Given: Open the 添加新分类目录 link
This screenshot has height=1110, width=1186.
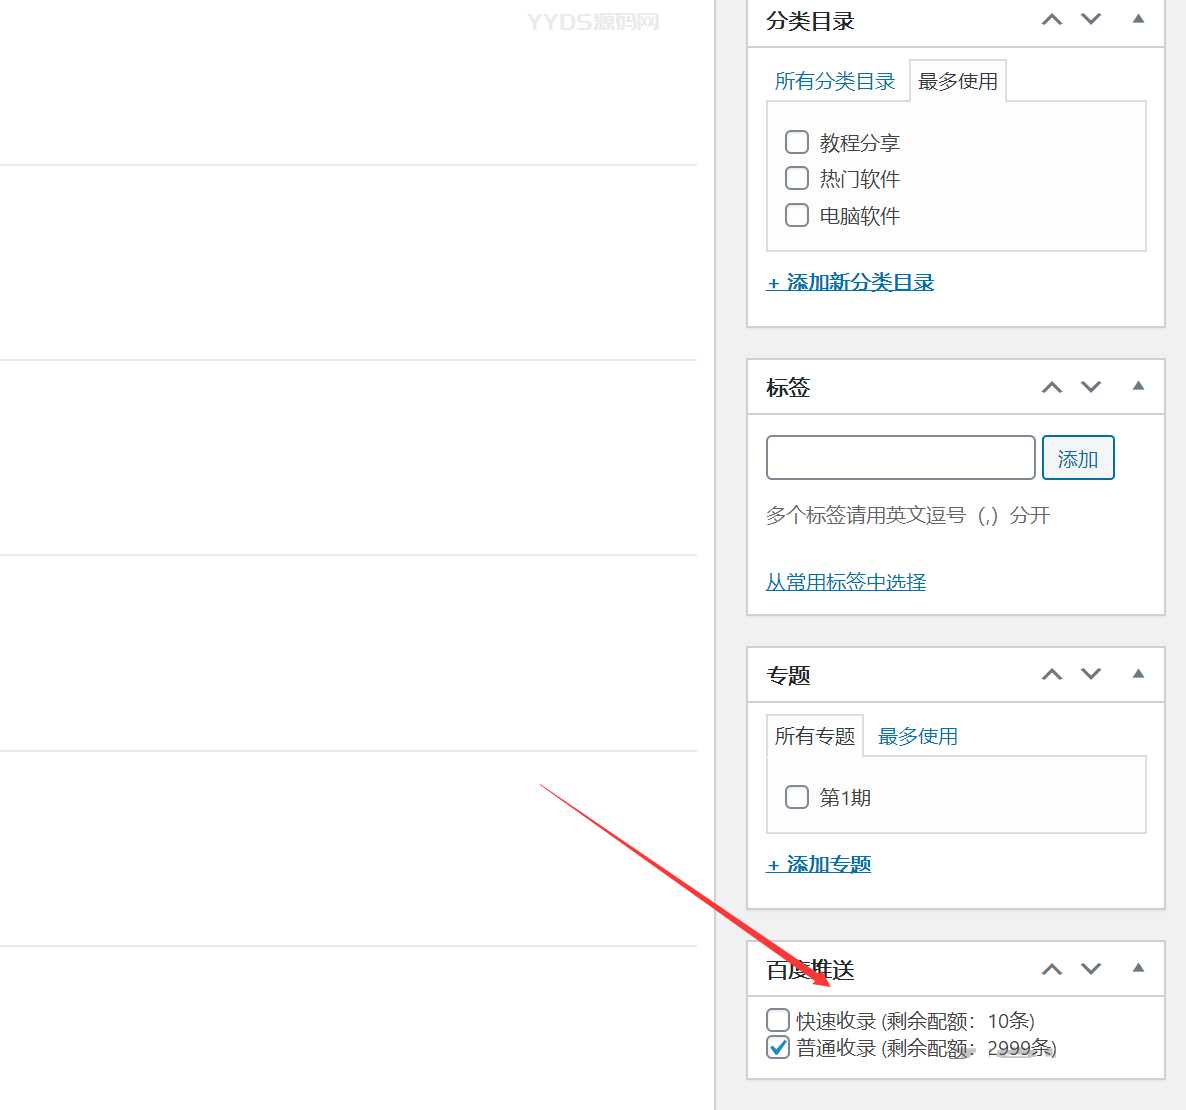Looking at the screenshot, I should click(x=850, y=283).
